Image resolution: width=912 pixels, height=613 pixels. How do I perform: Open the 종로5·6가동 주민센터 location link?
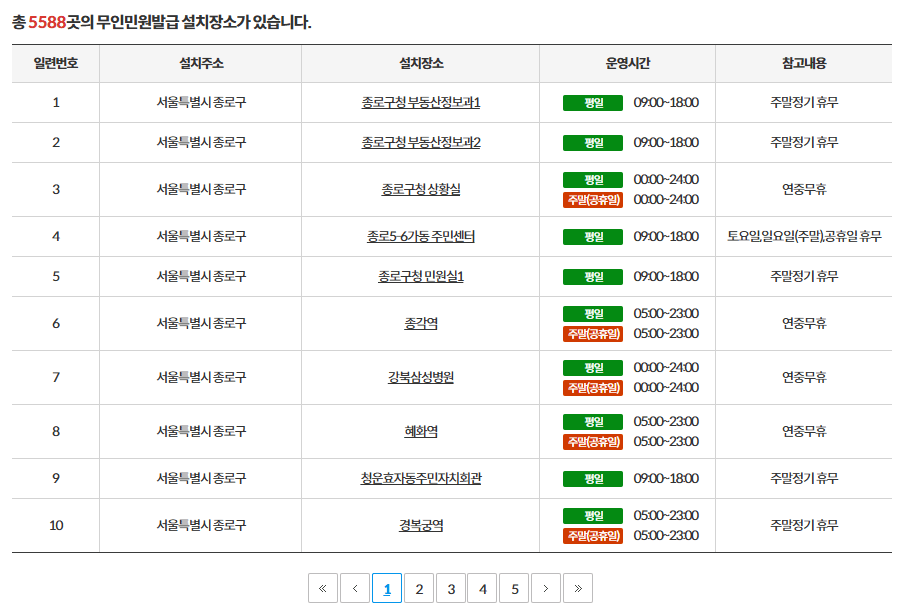(x=419, y=236)
